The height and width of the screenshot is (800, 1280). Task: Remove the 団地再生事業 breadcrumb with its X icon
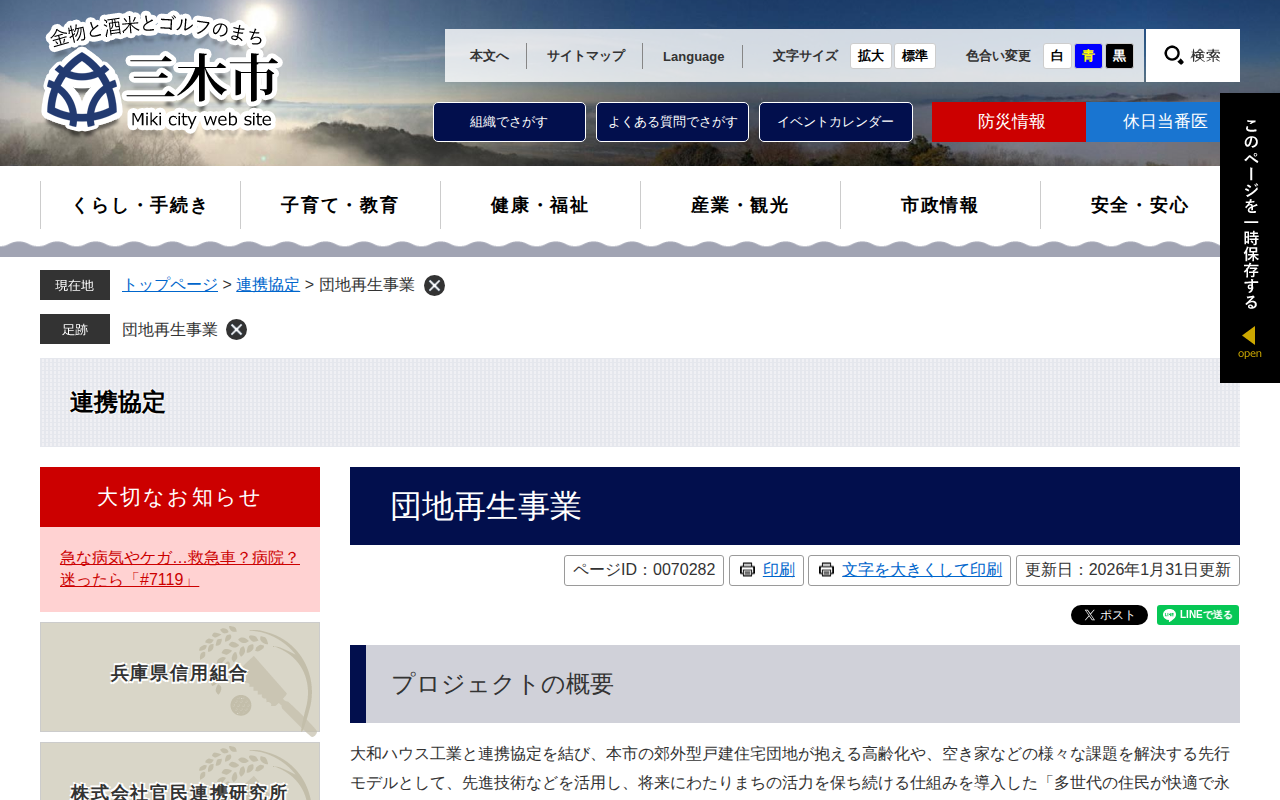[434, 285]
